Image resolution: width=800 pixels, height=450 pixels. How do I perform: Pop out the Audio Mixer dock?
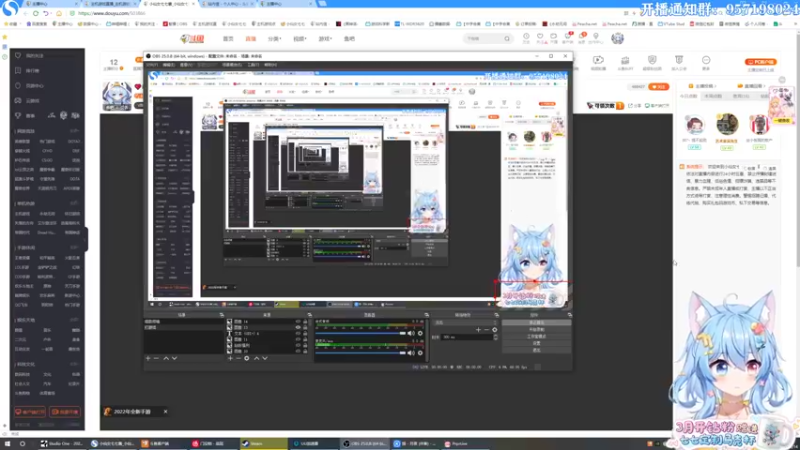427,315
